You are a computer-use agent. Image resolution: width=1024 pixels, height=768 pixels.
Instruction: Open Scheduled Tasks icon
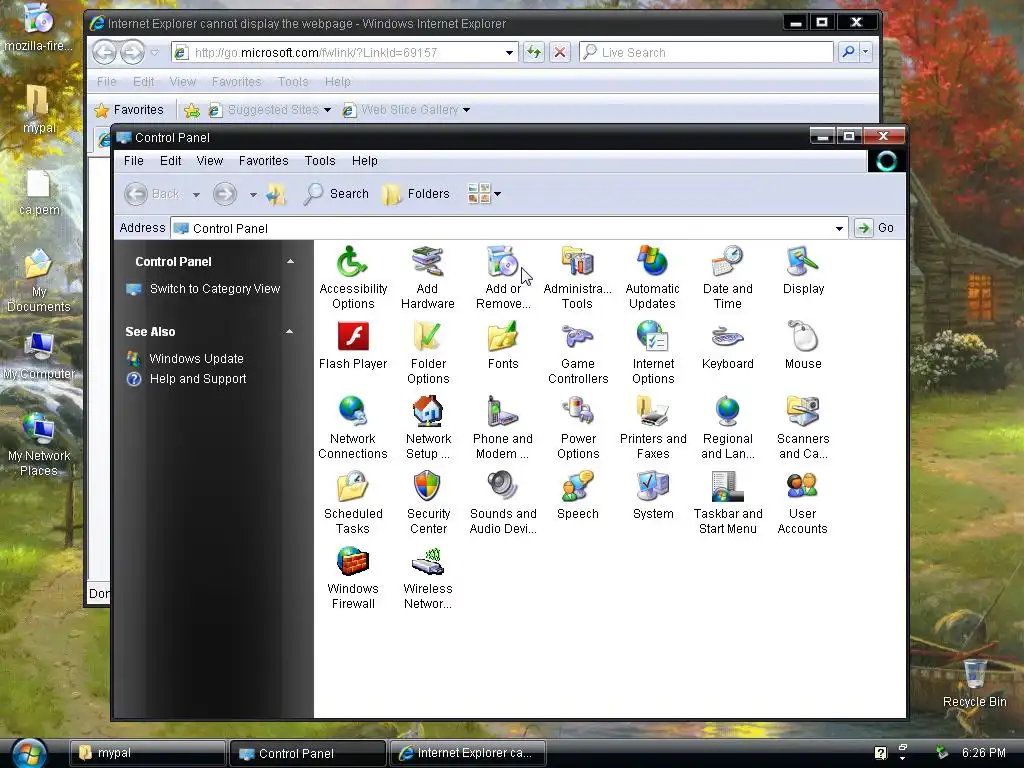353,502
